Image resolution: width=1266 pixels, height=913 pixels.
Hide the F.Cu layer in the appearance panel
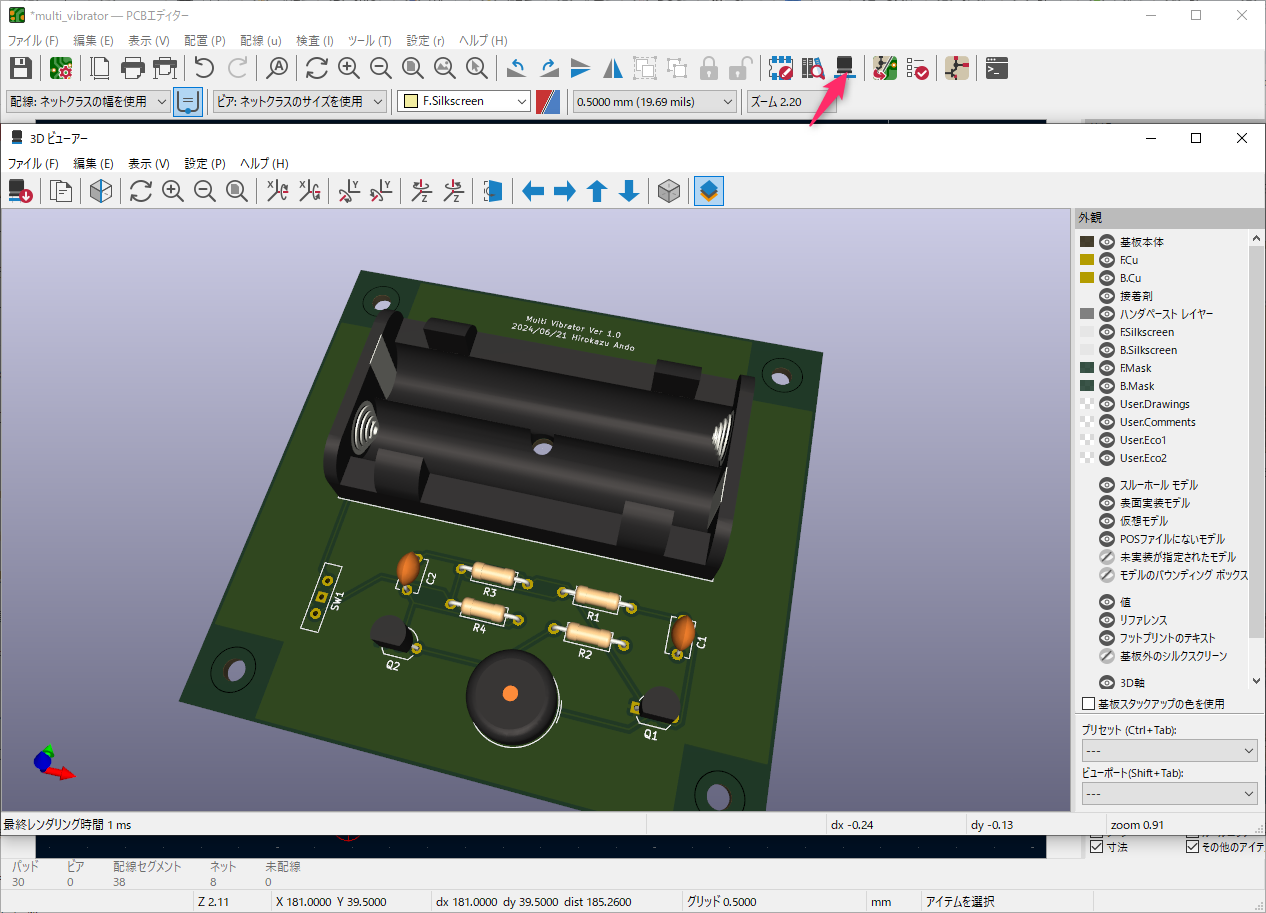click(x=1106, y=259)
